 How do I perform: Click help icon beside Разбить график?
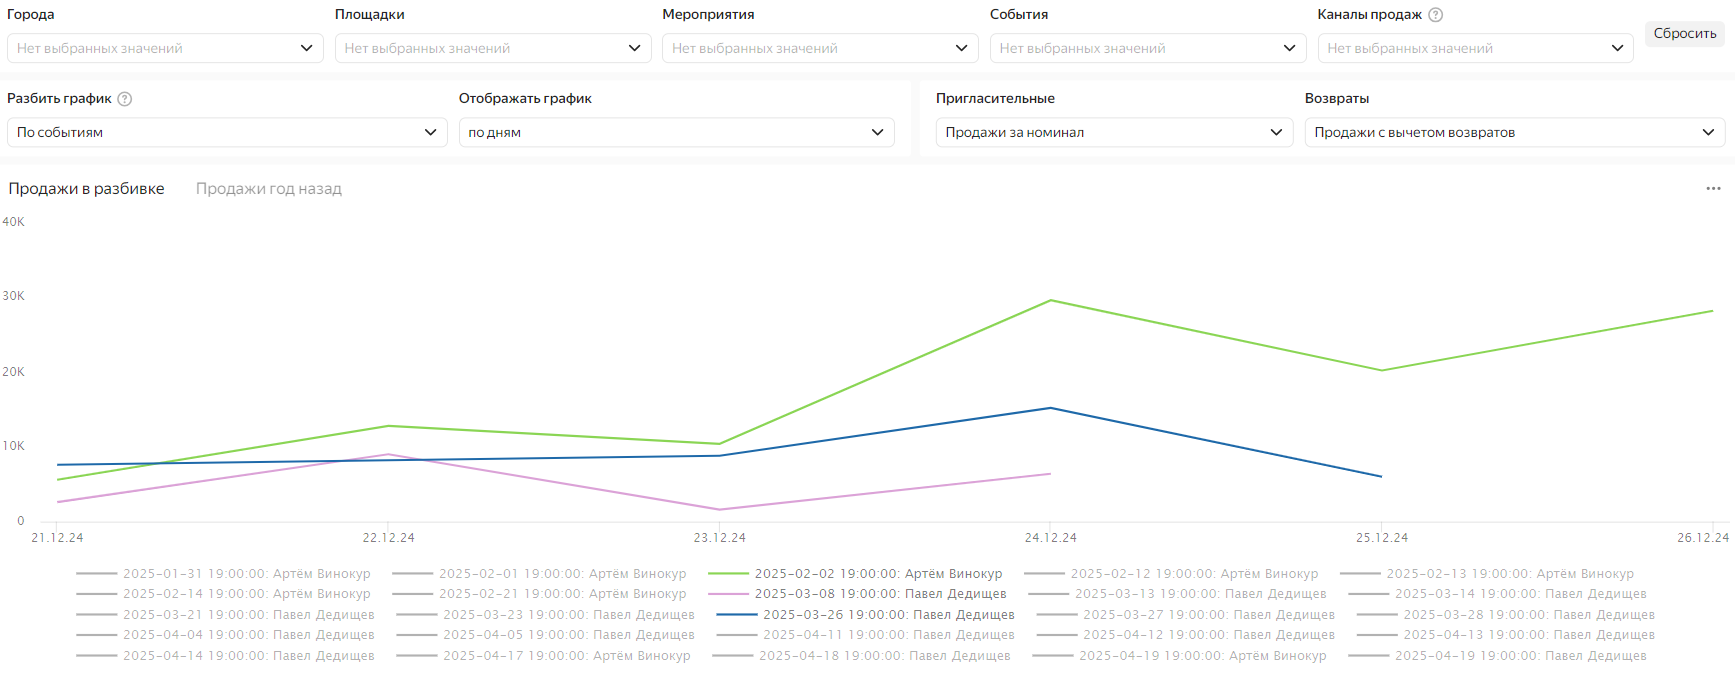[125, 99]
